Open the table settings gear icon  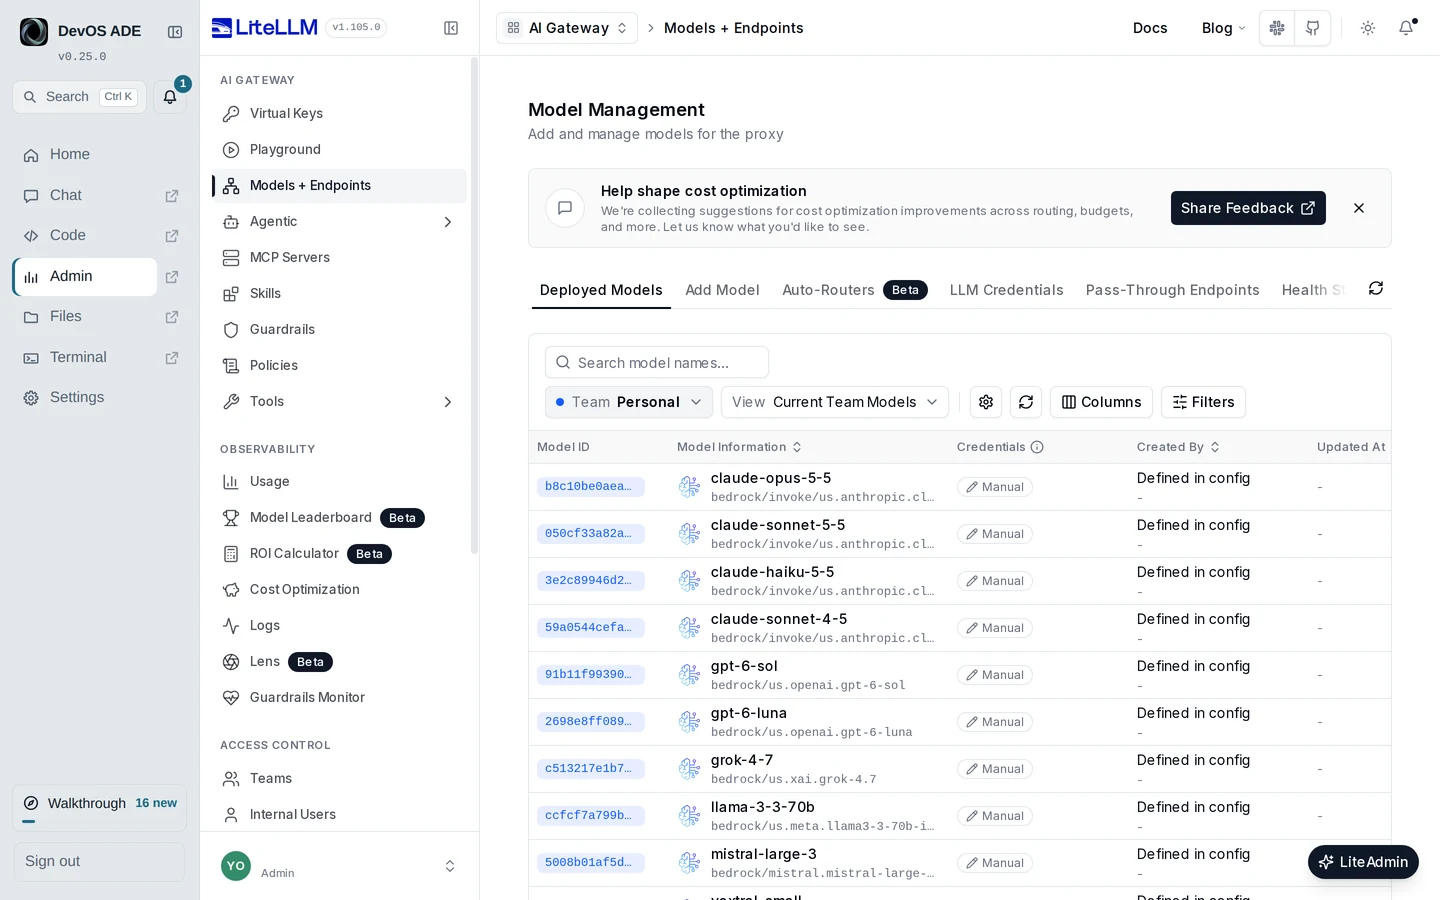coord(986,402)
